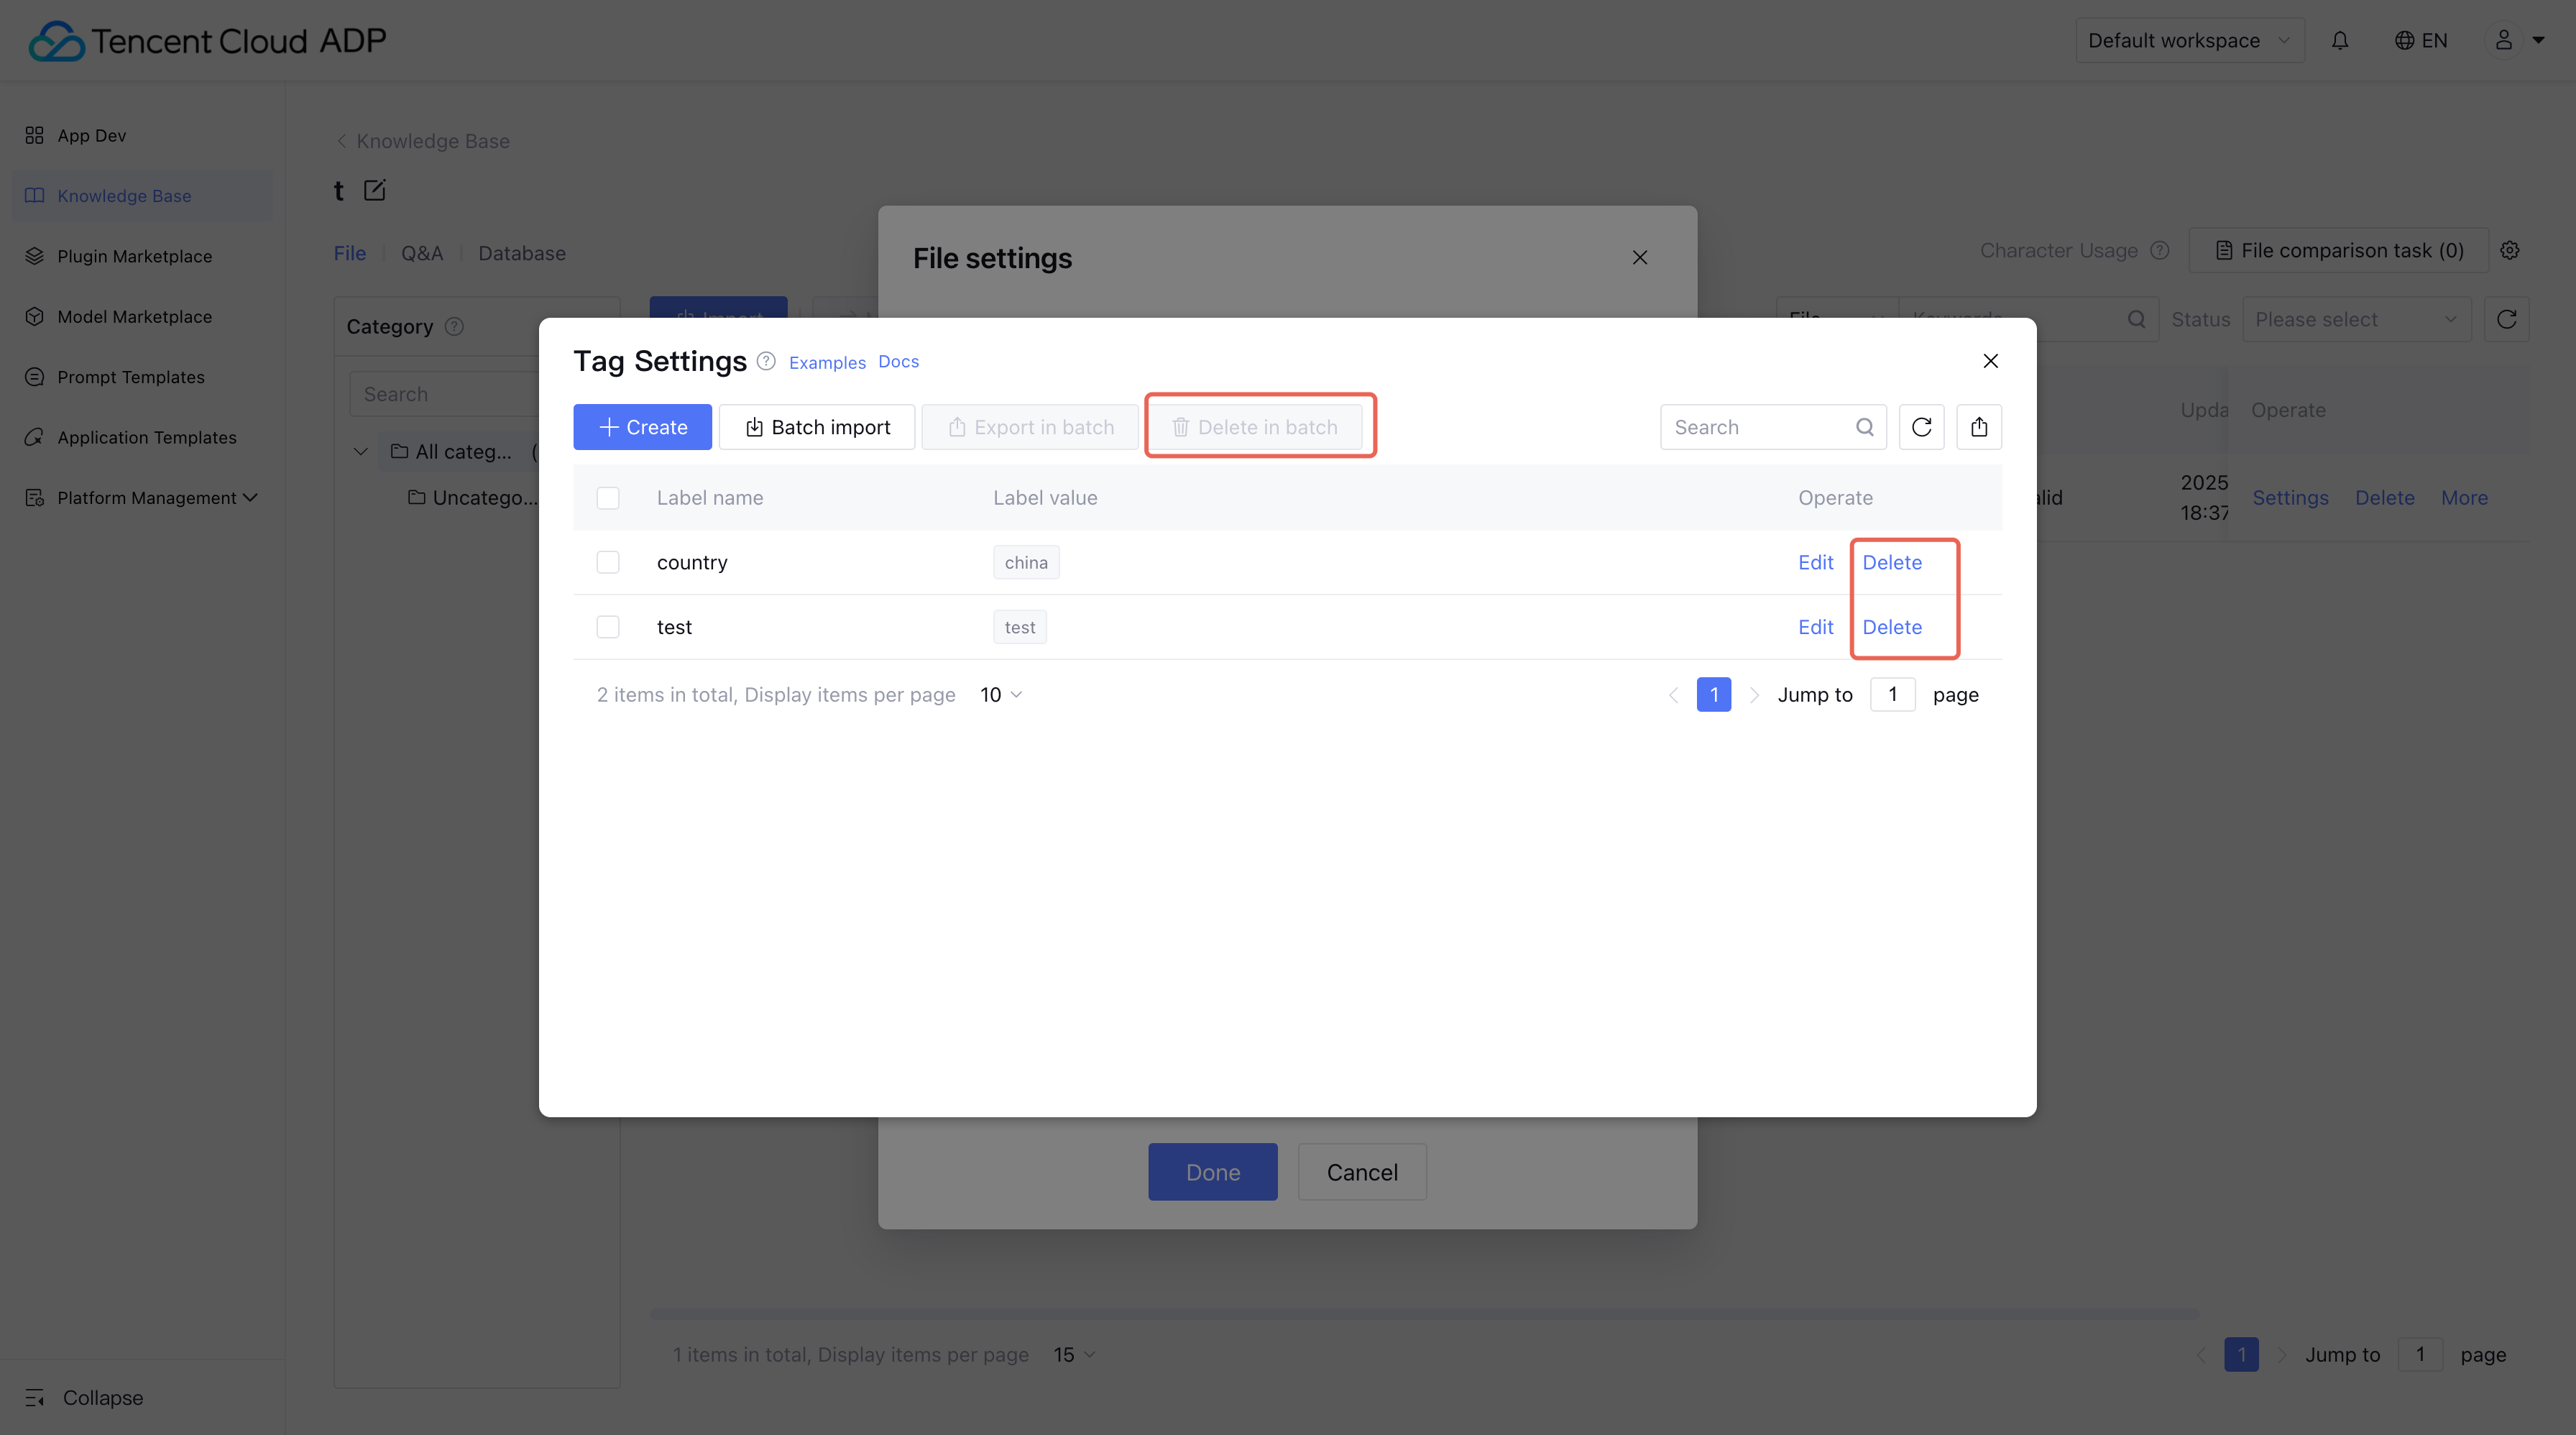Open the Status Please select dropdown
This screenshot has height=1435, width=2576.
[2356, 319]
